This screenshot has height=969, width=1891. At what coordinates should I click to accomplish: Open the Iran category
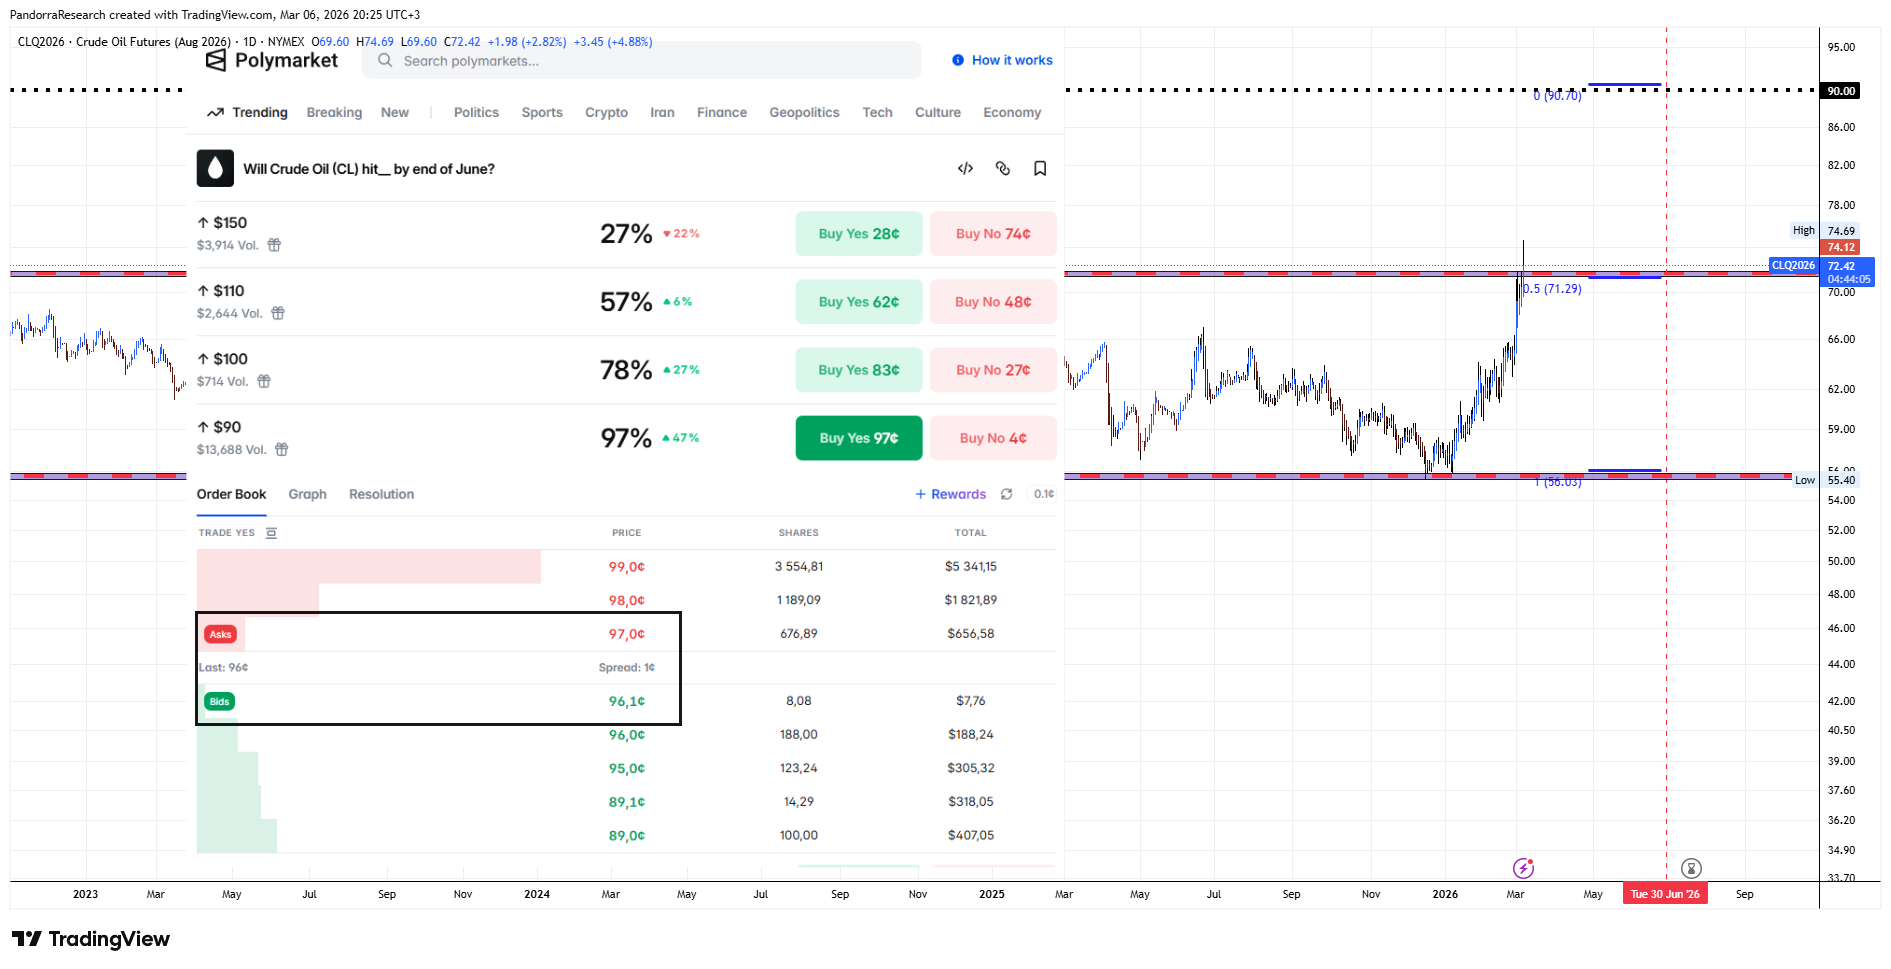[662, 113]
